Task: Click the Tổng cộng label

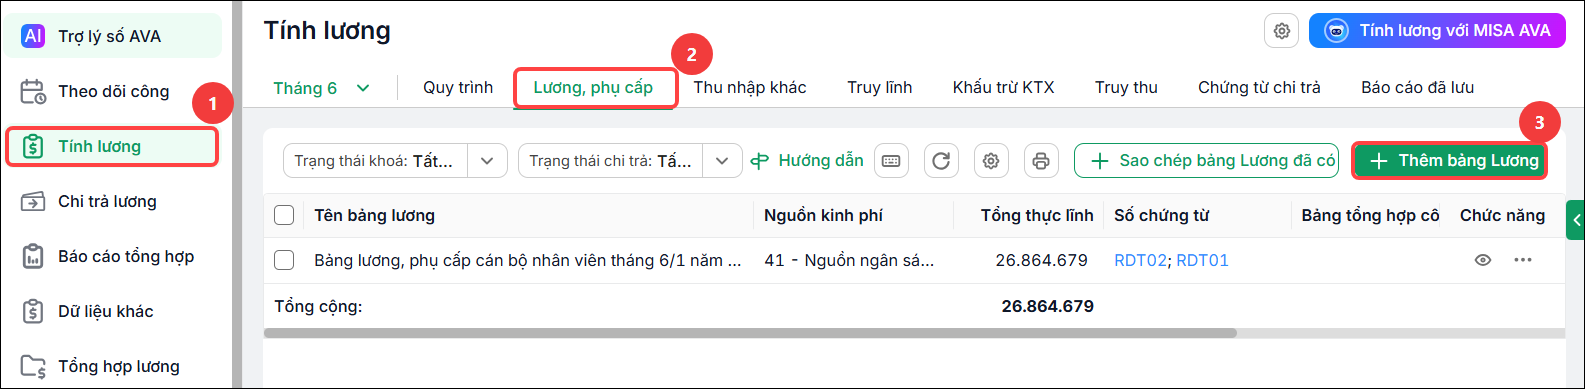Action: coord(318,306)
